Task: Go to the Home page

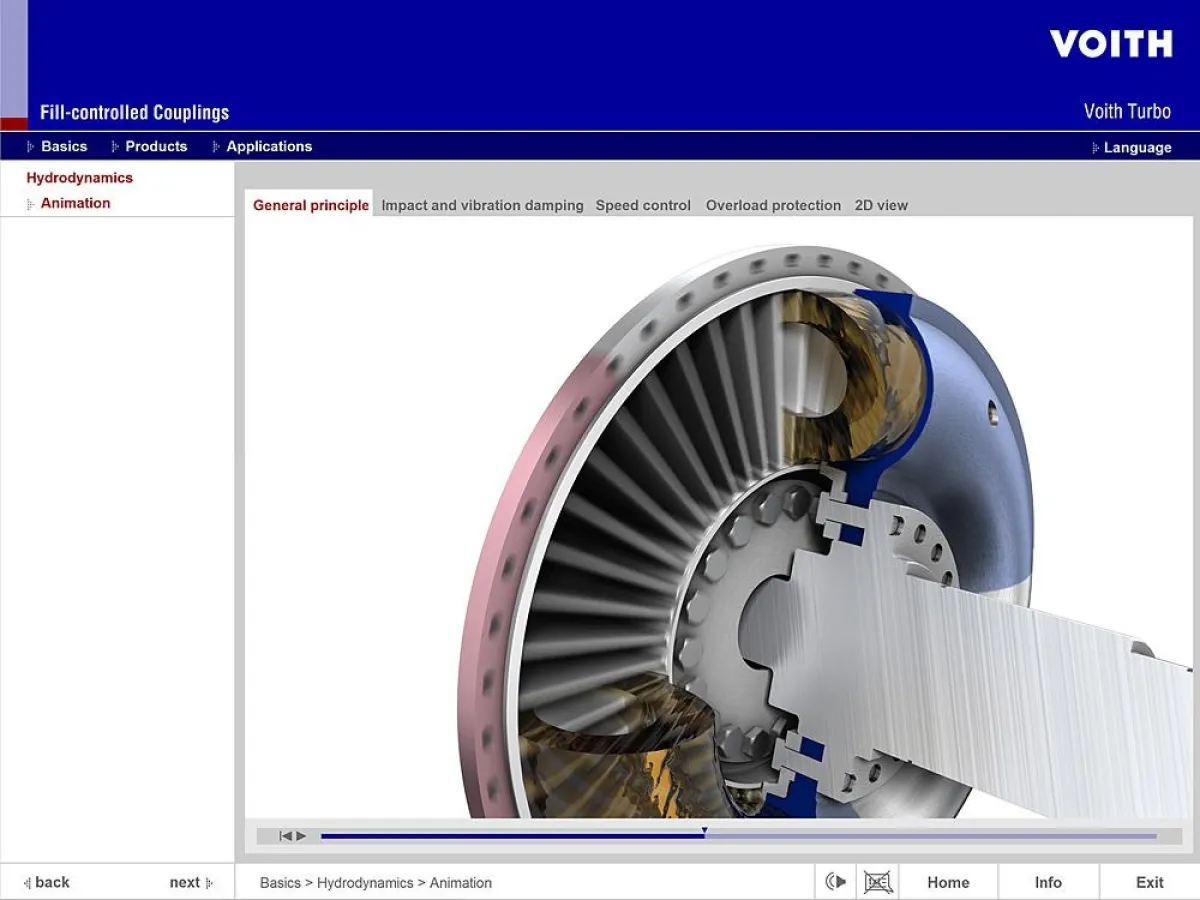Action: pyautogui.click(x=947, y=882)
